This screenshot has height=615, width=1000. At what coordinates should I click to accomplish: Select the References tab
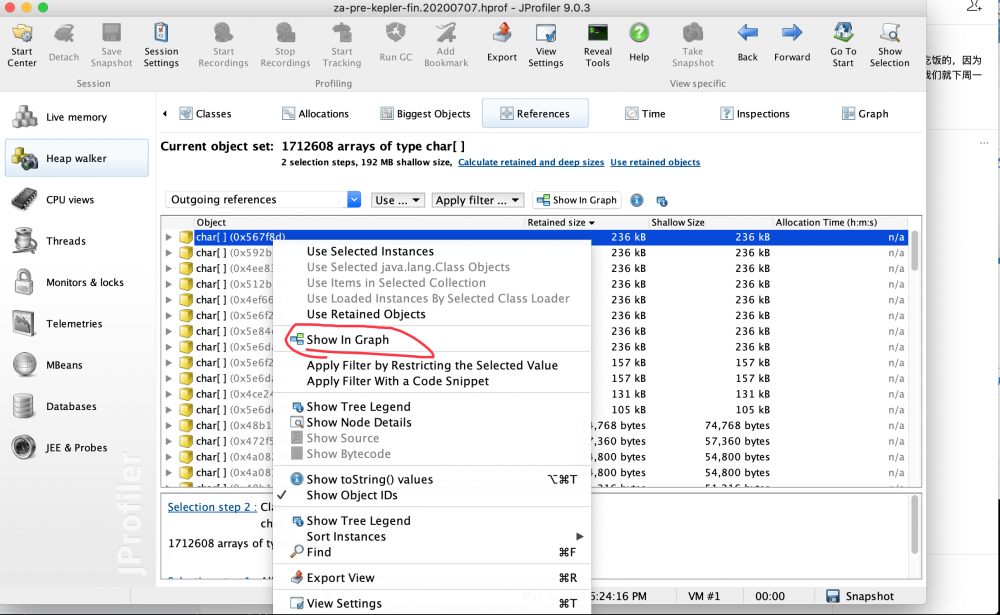coord(535,114)
